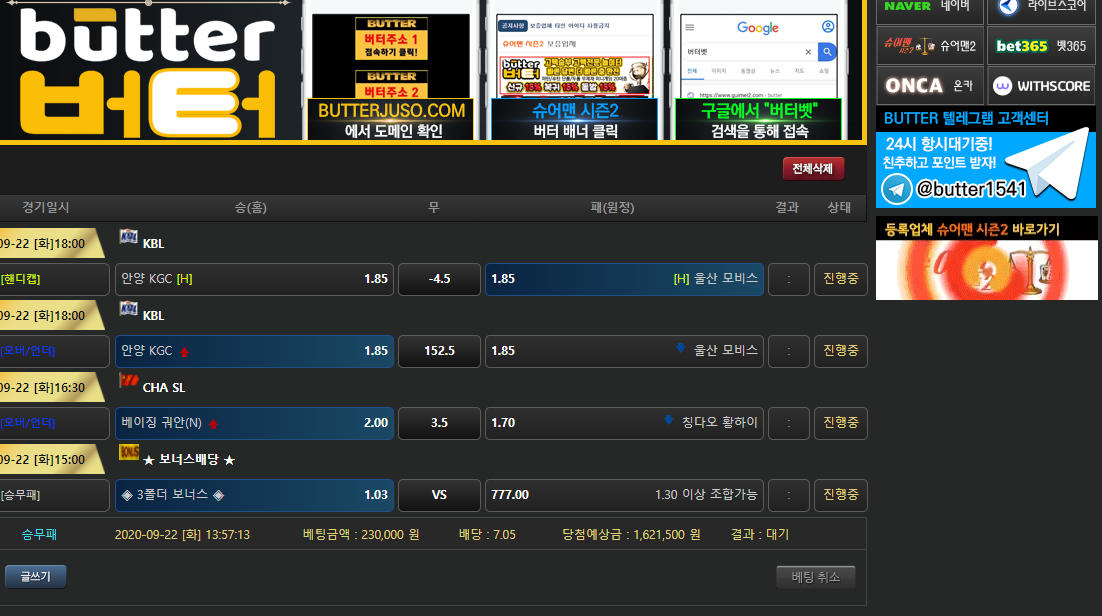The width and height of the screenshot is (1102, 616).
Task: Open the NAVER shortcut
Action: click(929, 7)
